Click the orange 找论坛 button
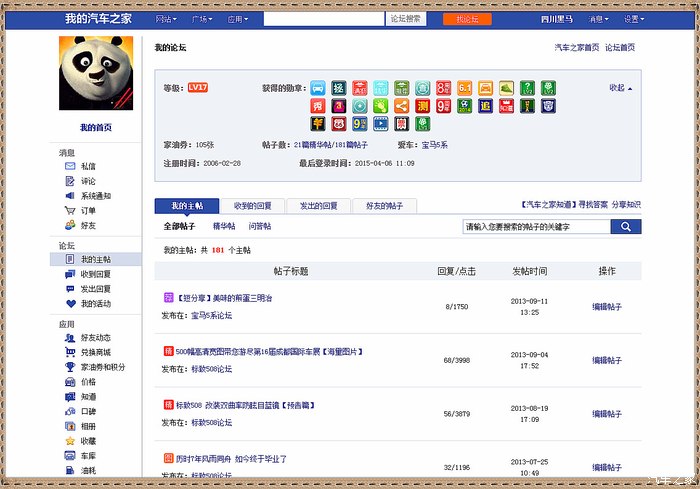 467,19
